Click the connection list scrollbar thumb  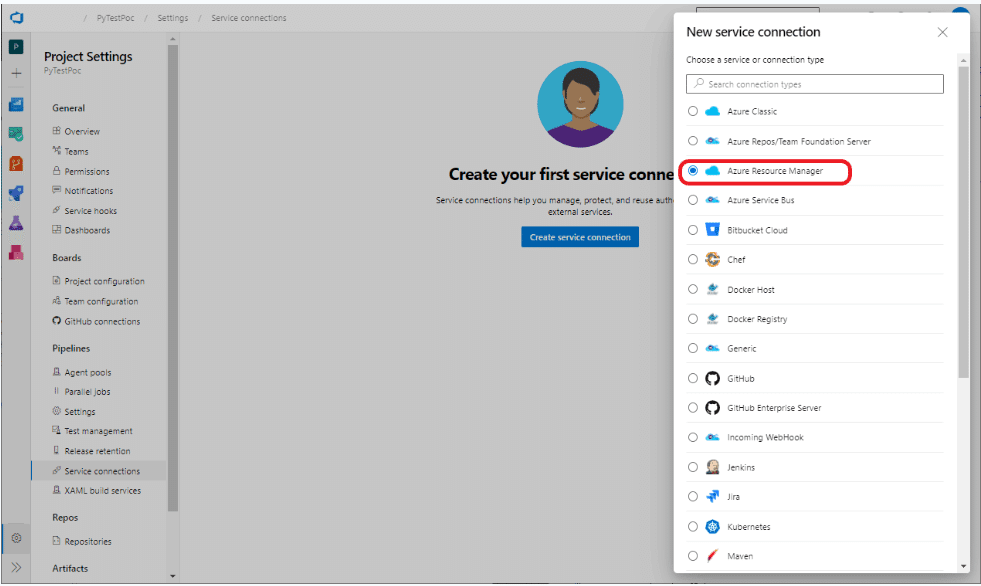click(963, 222)
